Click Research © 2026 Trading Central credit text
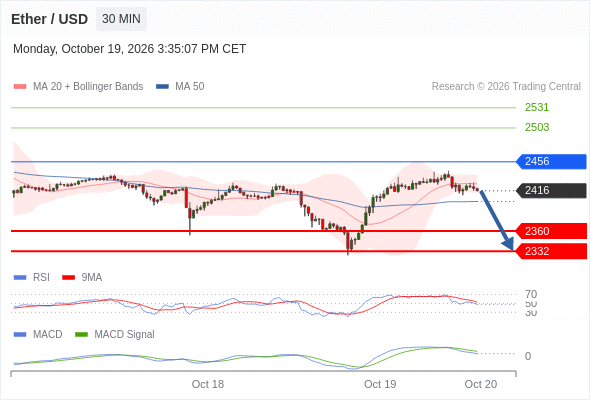Screen dimensions: 590x400 tap(506, 87)
